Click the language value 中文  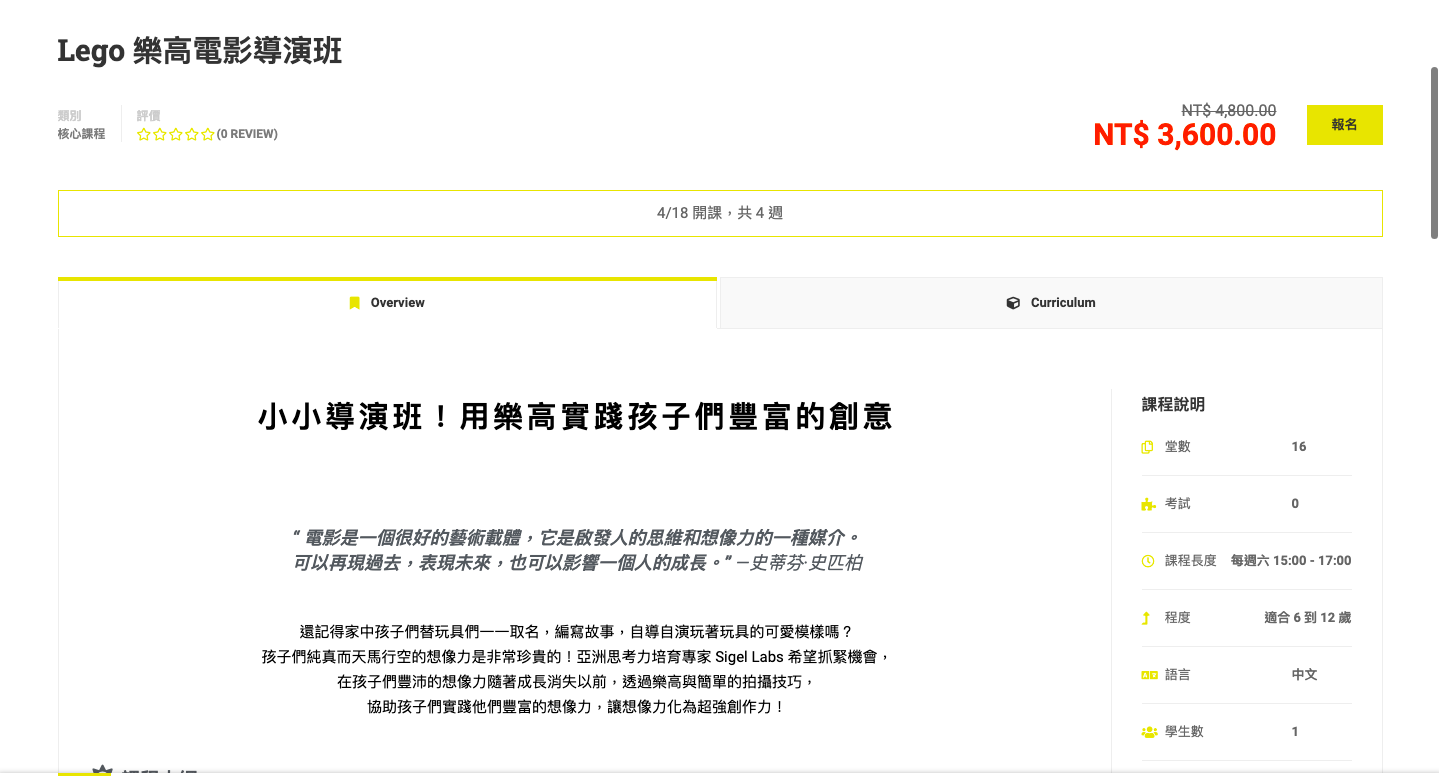pyautogui.click(x=1304, y=675)
